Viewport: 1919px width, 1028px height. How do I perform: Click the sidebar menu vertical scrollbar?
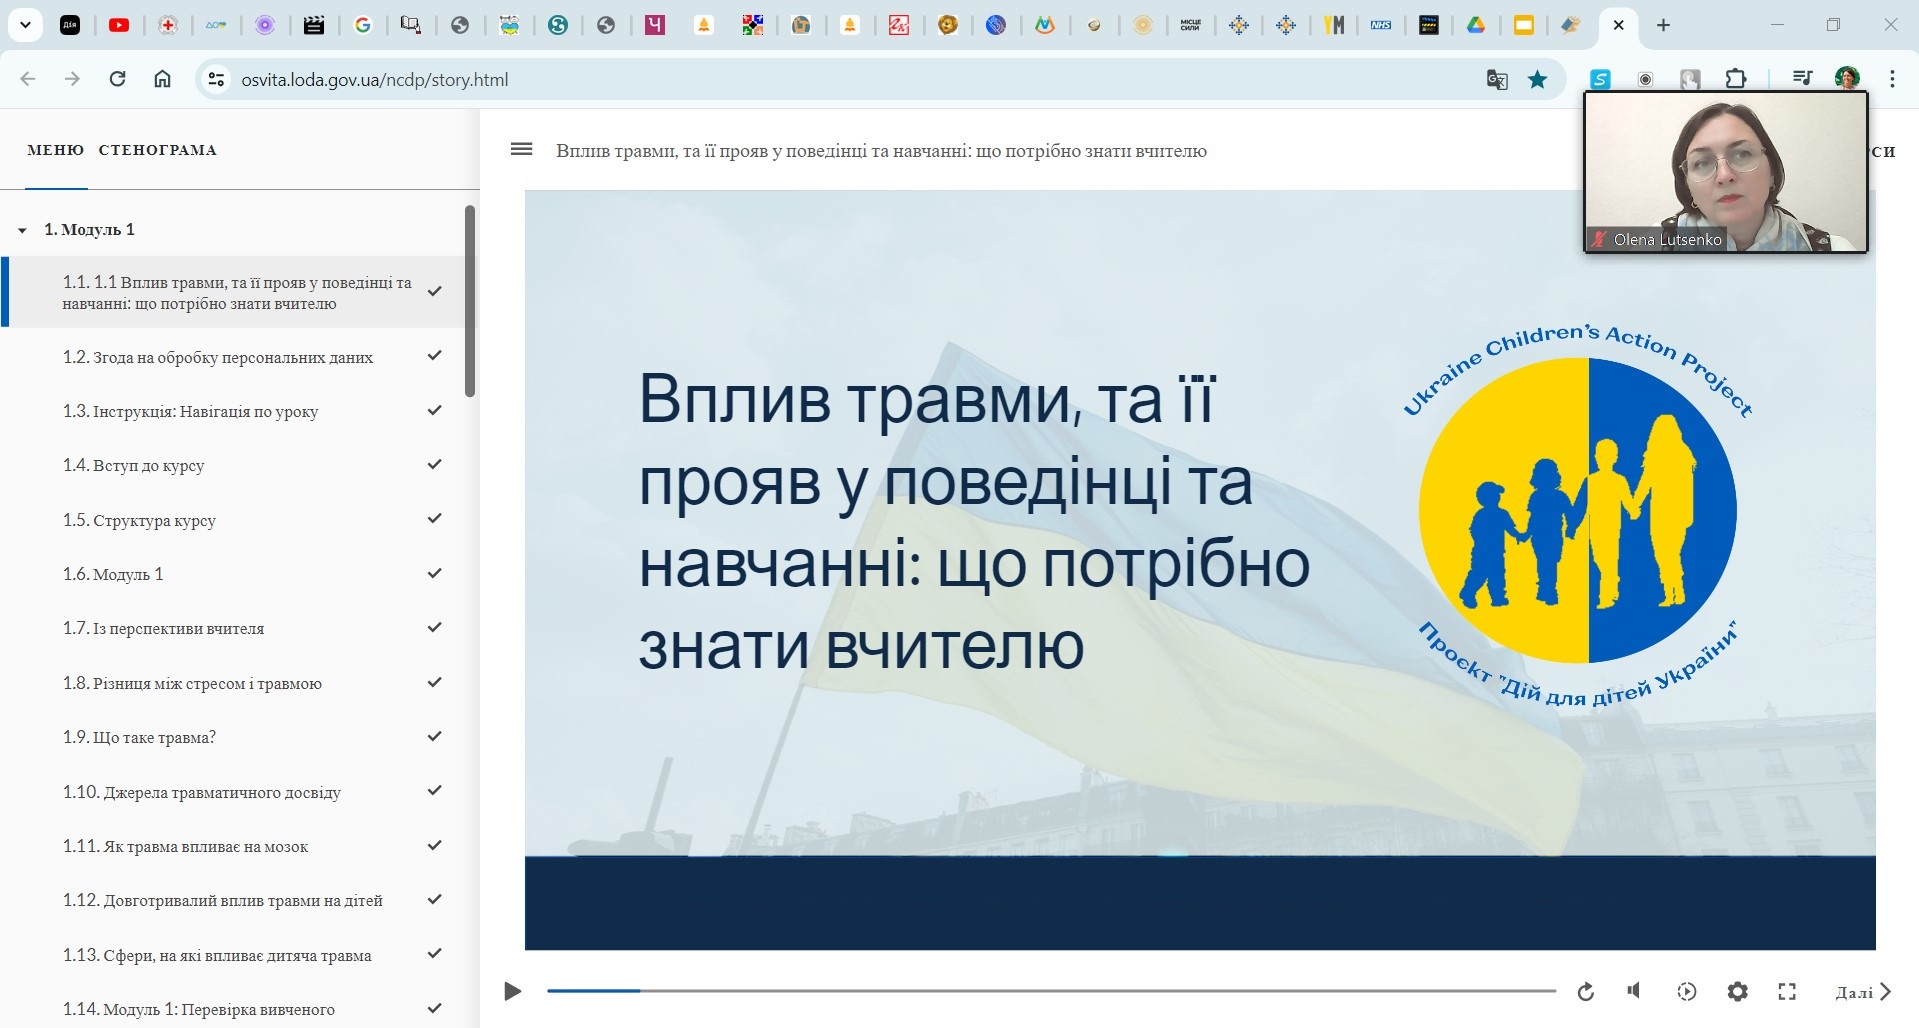click(x=470, y=300)
